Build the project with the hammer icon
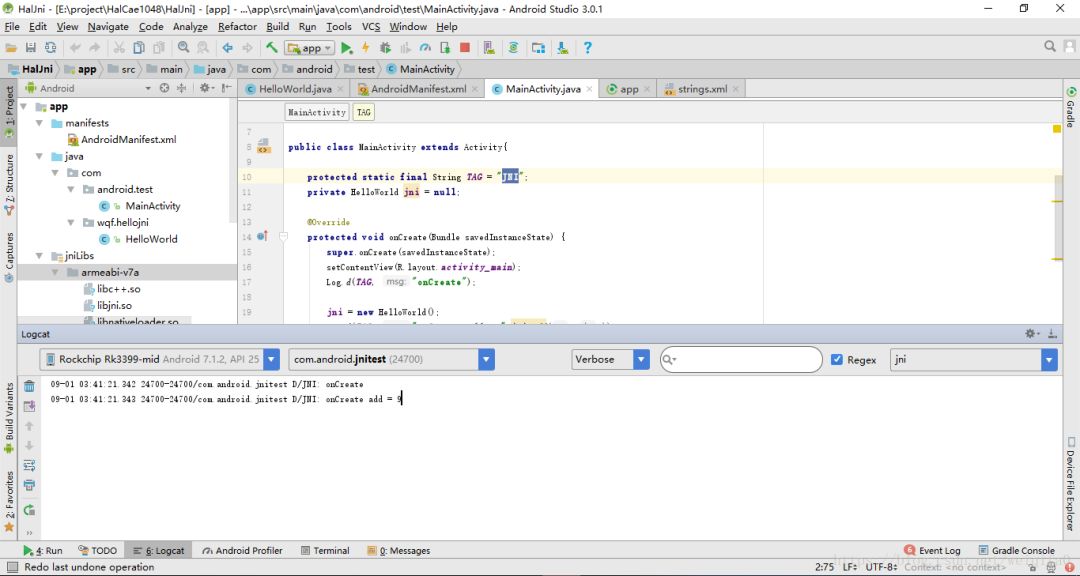This screenshot has width=1080, height=576. coord(272,48)
